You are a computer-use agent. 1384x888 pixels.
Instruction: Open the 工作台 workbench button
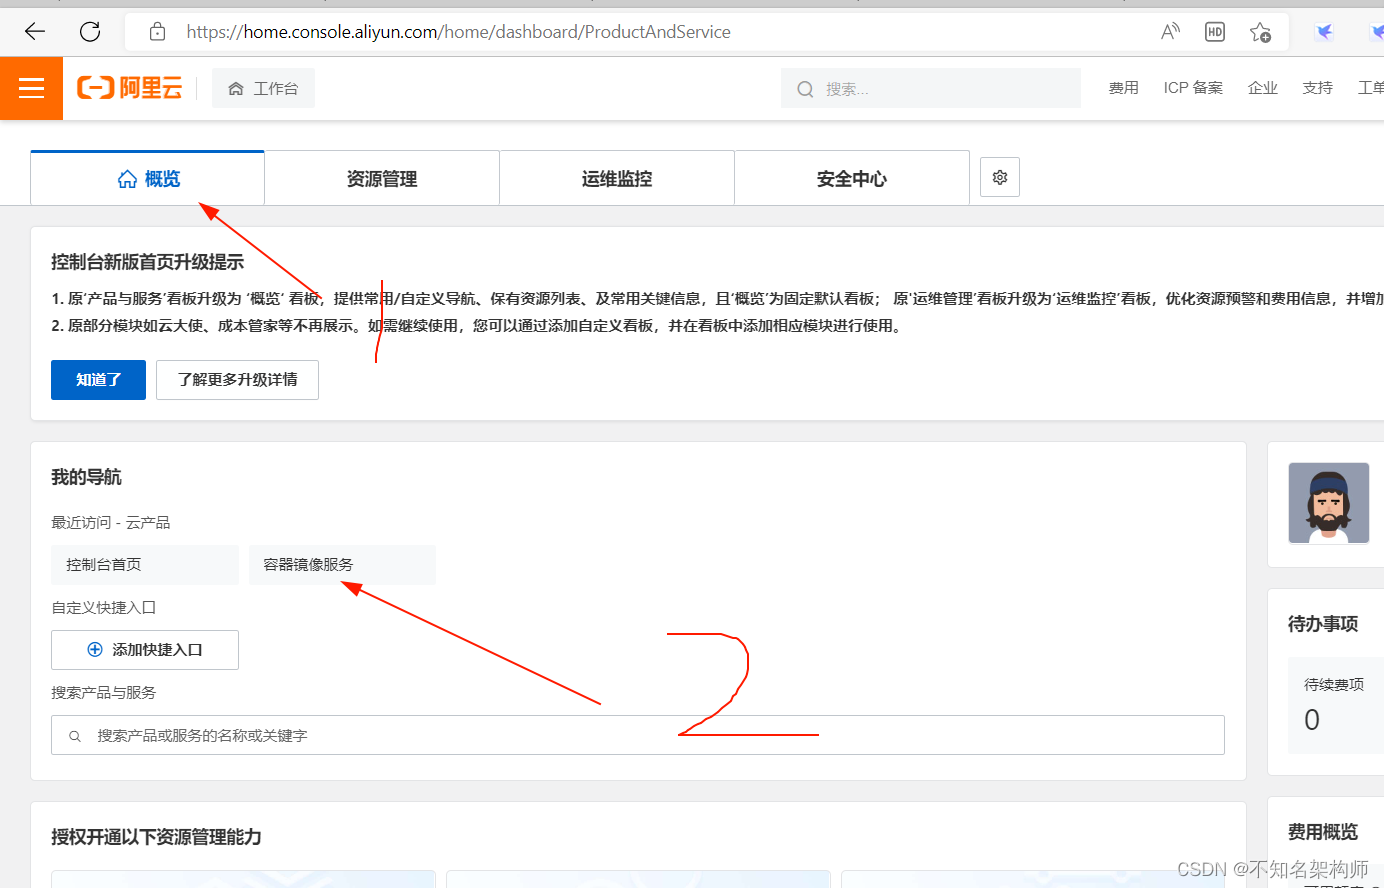263,88
